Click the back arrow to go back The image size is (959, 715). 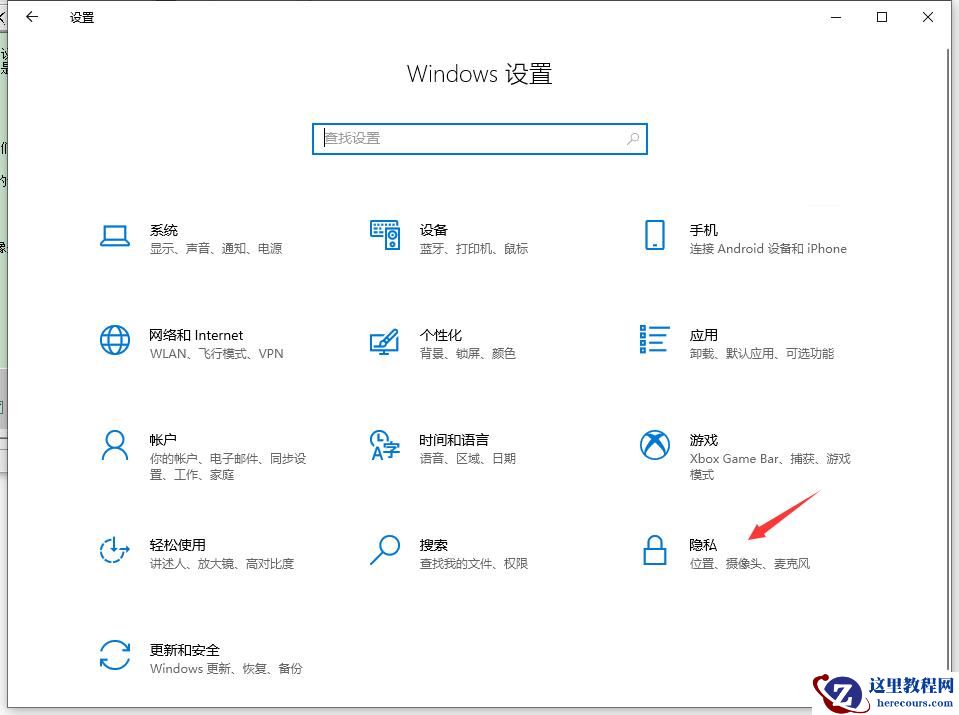(x=33, y=17)
